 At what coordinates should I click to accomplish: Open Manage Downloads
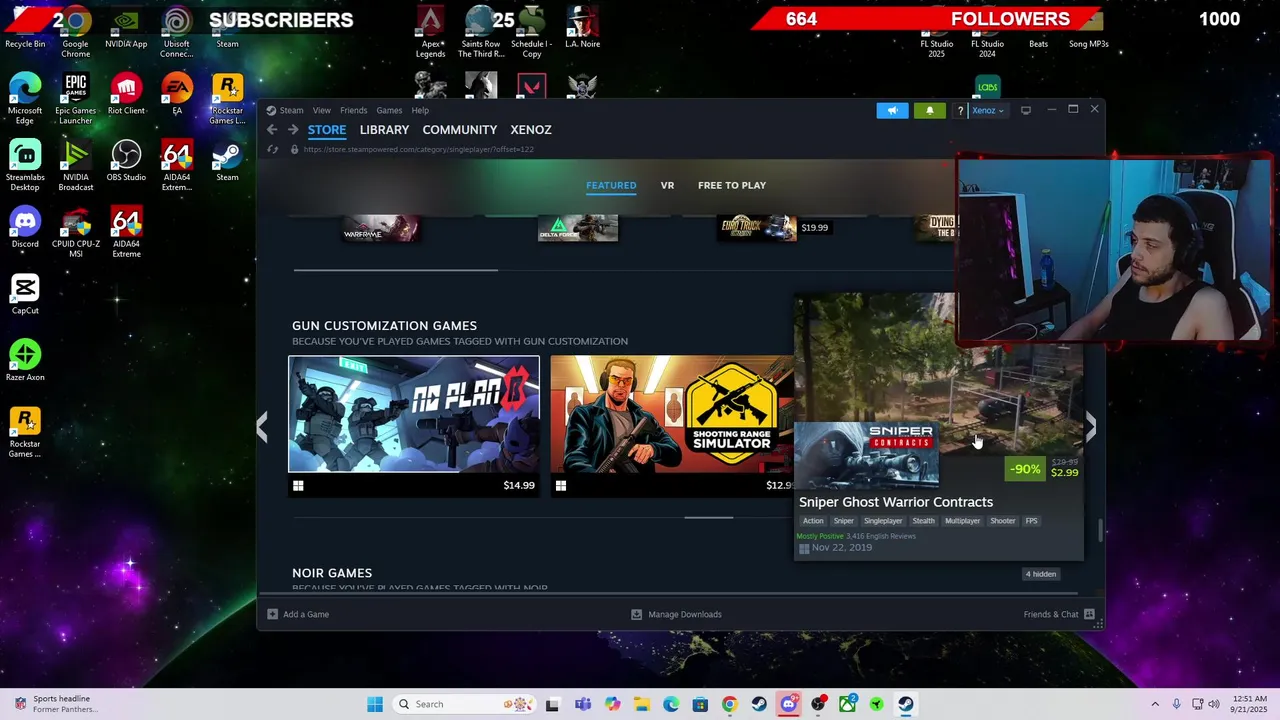pos(676,614)
